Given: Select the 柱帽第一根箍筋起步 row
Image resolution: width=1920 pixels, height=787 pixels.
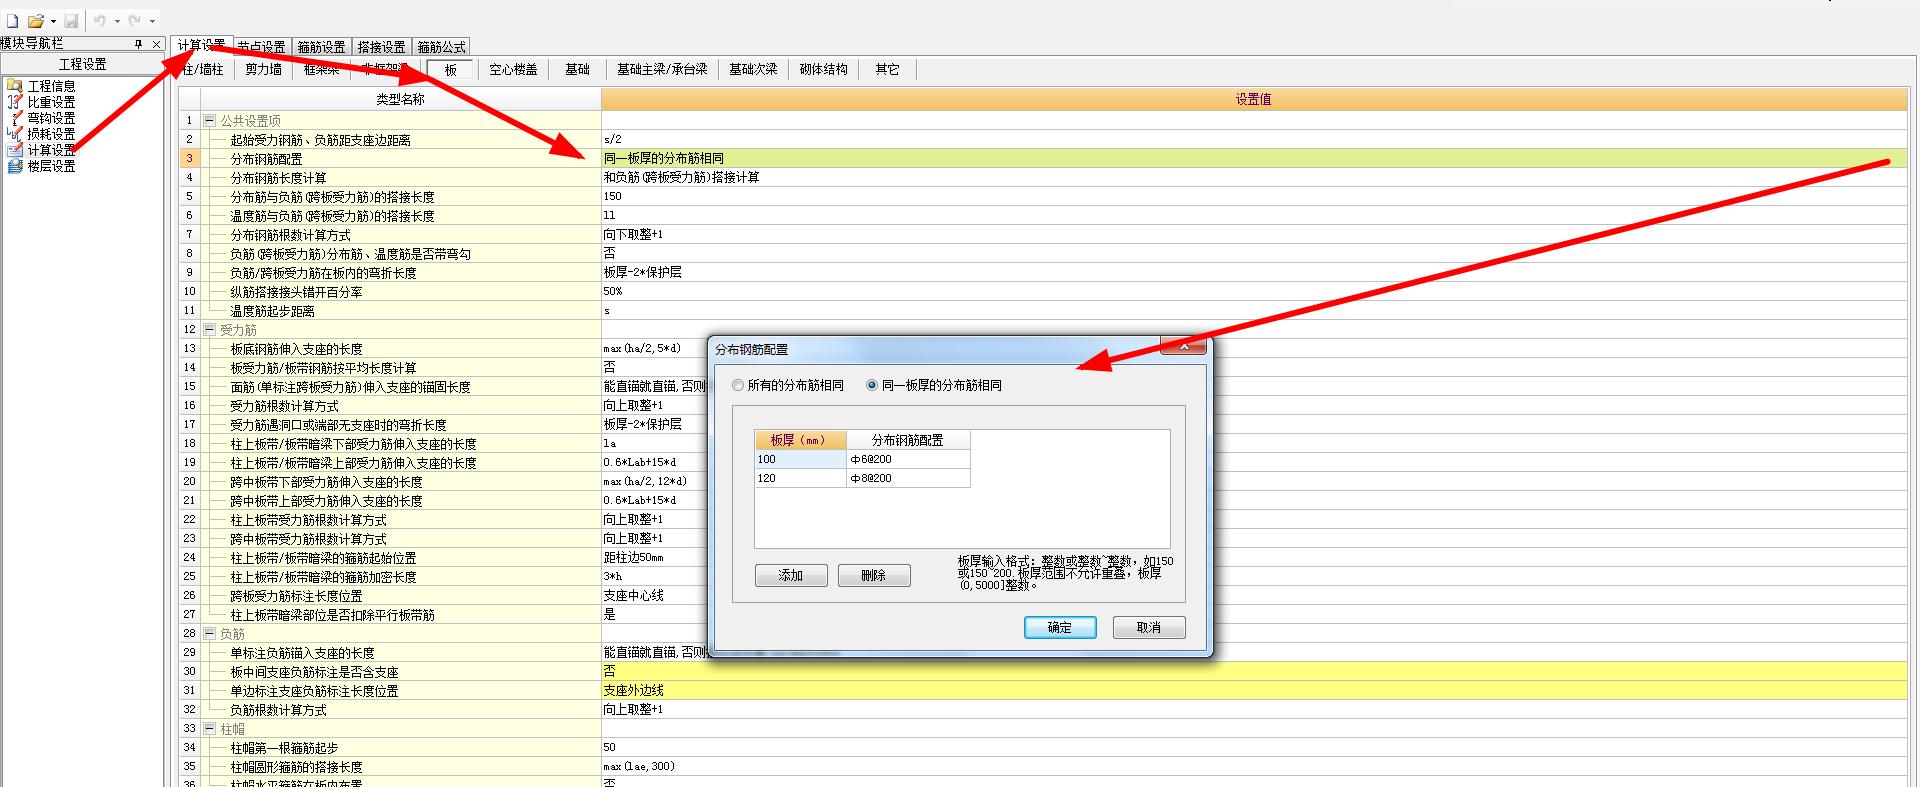Looking at the screenshot, I should (1043, 748).
